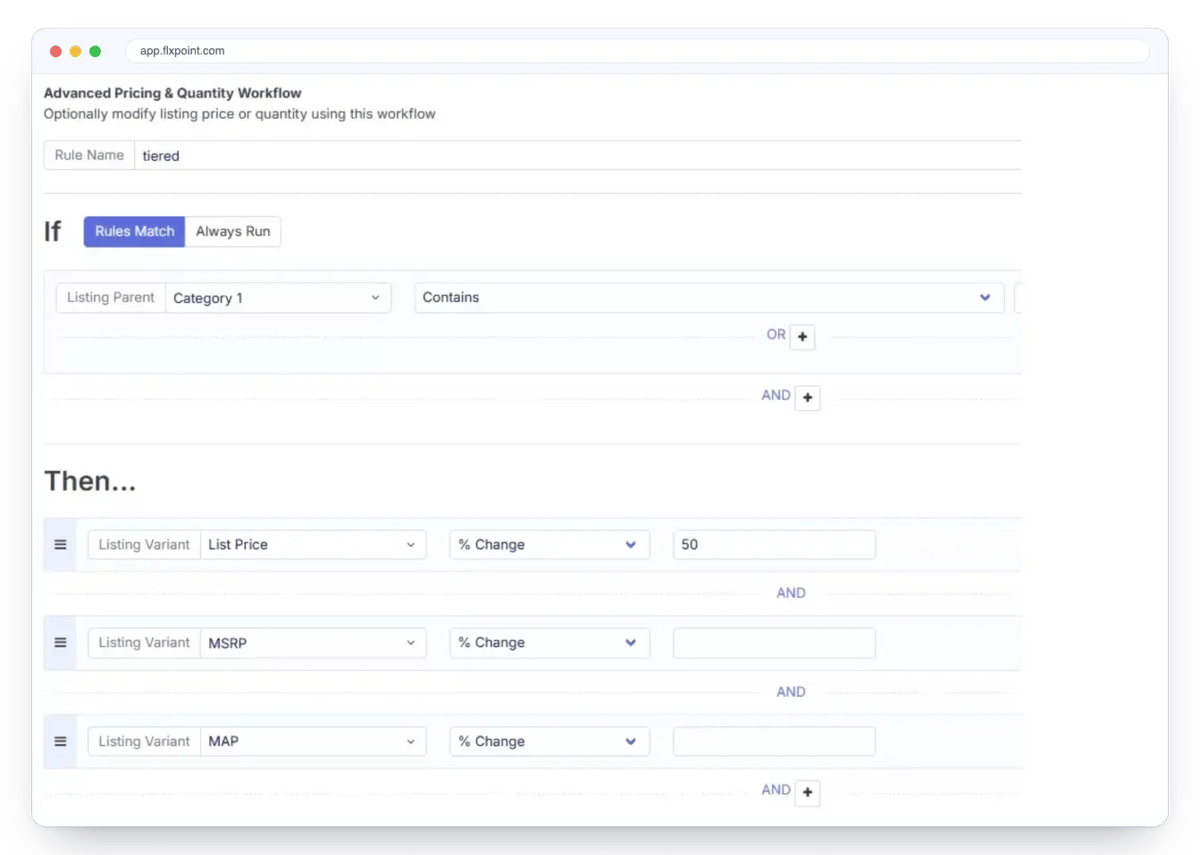Open the MSRP field dropdown

tap(313, 643)
